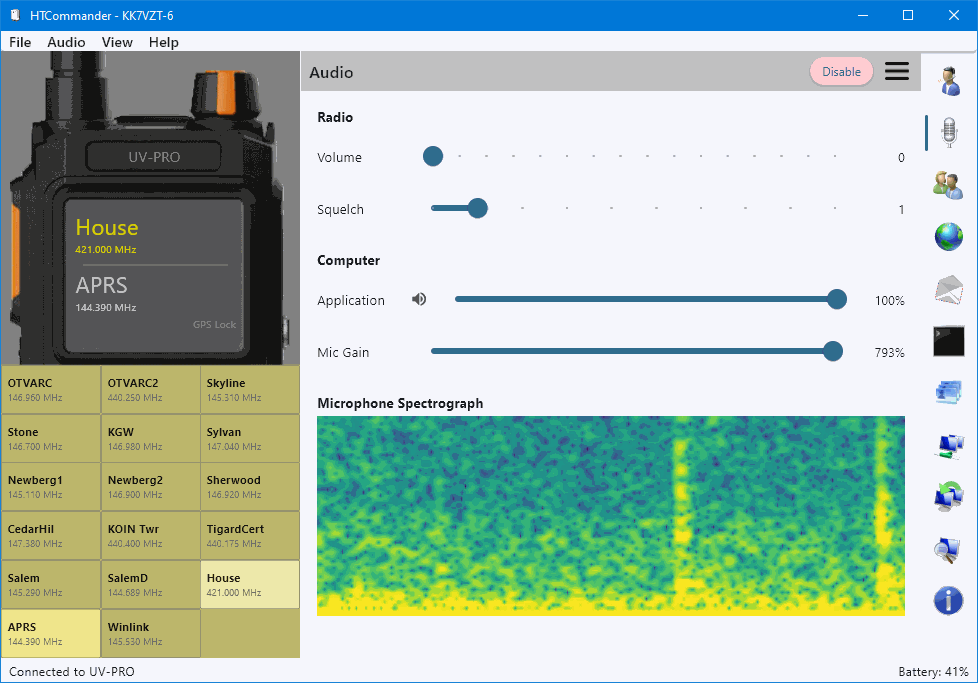The image size is (978, 683).
Task: Select the OTVARC2 channel button
Action: 150,390
